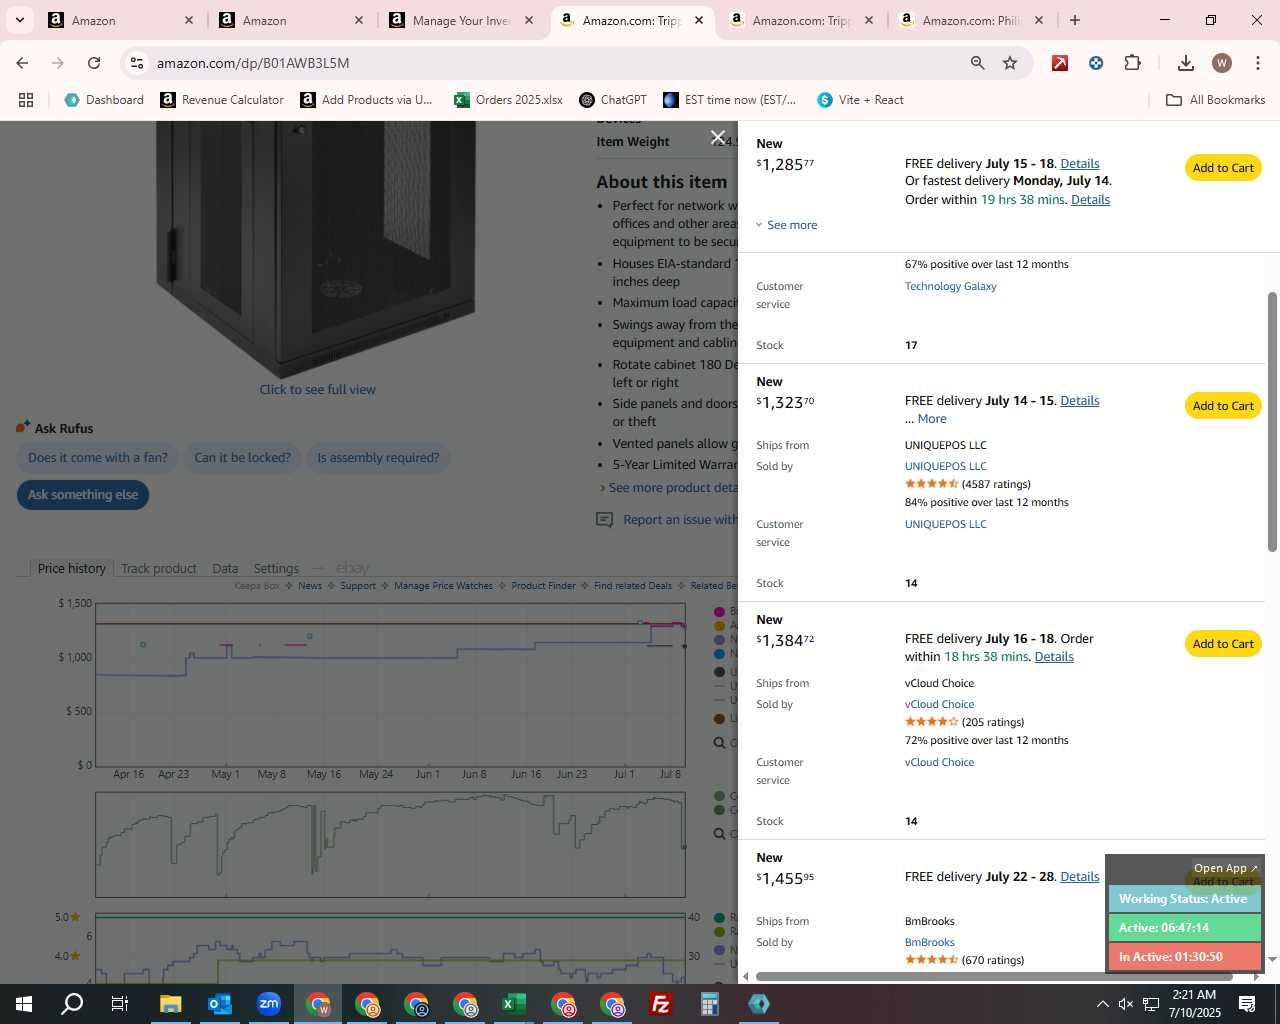
Task: Open Details link for July 22 - 28 delivery
Action: pos(1079,877)
